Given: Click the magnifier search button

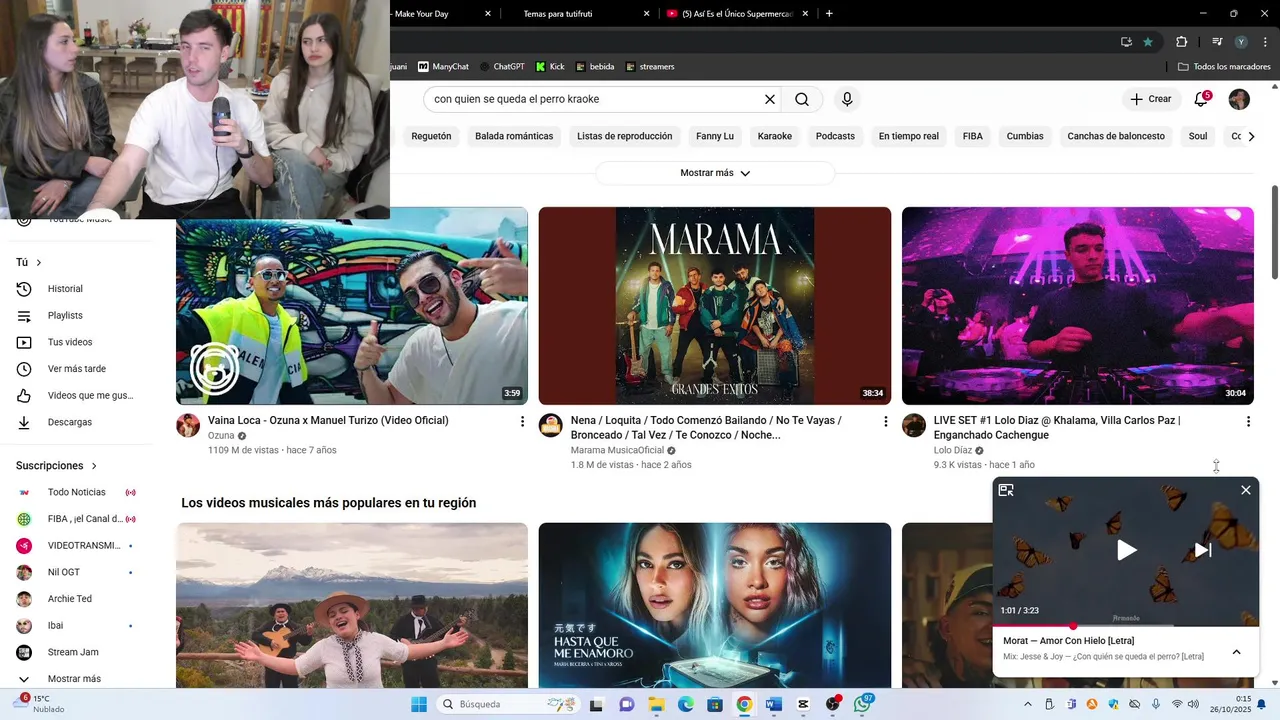Looking at the screenshot, I should pyautogui.click(x=802, y=99).
